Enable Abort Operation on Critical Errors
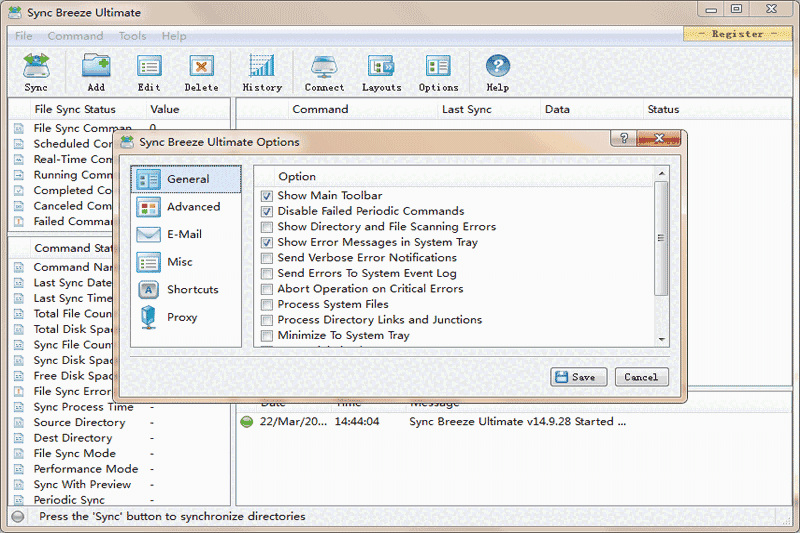The height and width of the screenshot is (533, 800). pyautogui.click(x=267, y=289)
